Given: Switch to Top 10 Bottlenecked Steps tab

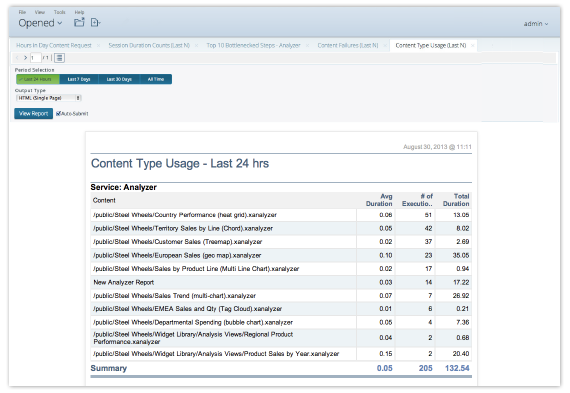Looking at the screenshot, I should click(x=253, y=45).
